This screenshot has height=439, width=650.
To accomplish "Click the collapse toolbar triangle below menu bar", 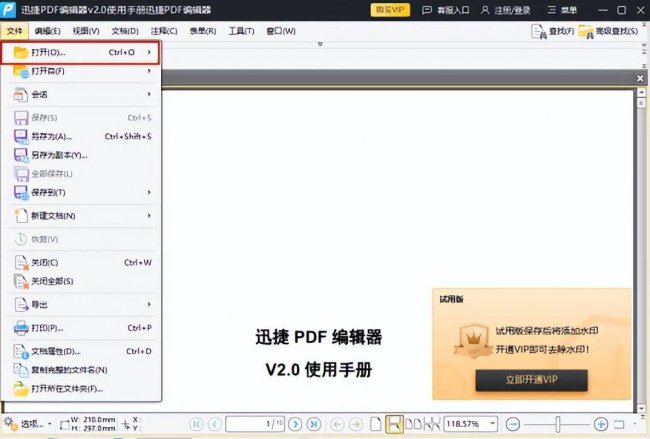I will [x=320, y=44].
